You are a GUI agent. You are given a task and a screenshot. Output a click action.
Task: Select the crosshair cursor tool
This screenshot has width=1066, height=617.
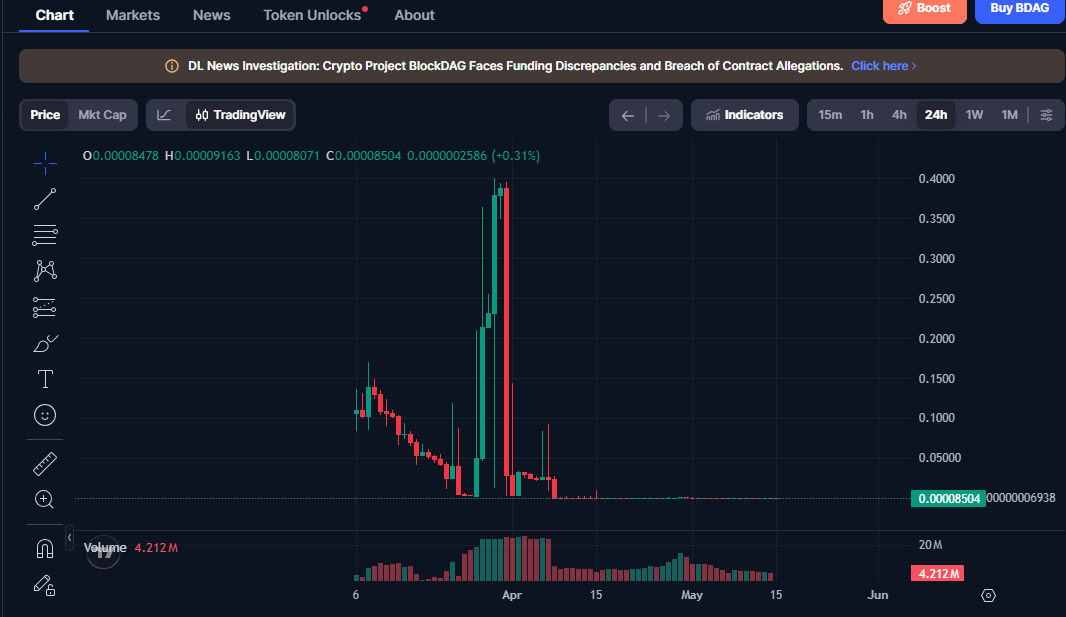(x=45, y=163)
